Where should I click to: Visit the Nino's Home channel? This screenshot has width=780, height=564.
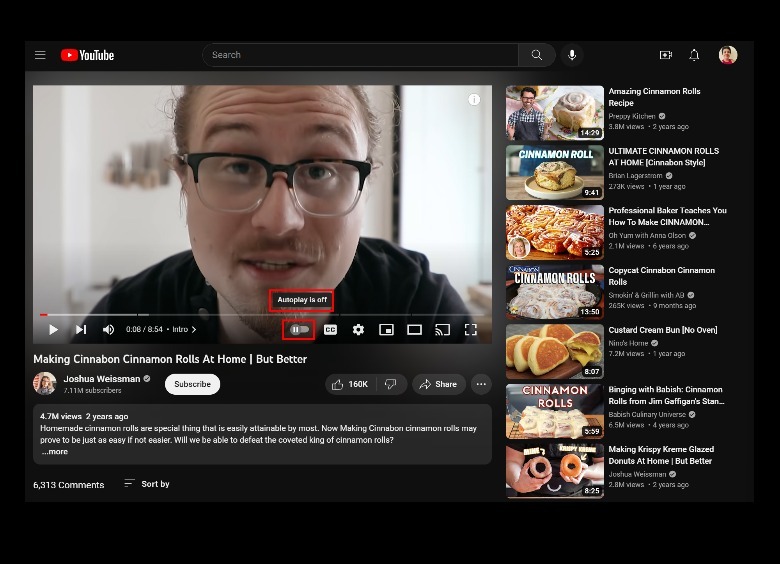[628, 343]
